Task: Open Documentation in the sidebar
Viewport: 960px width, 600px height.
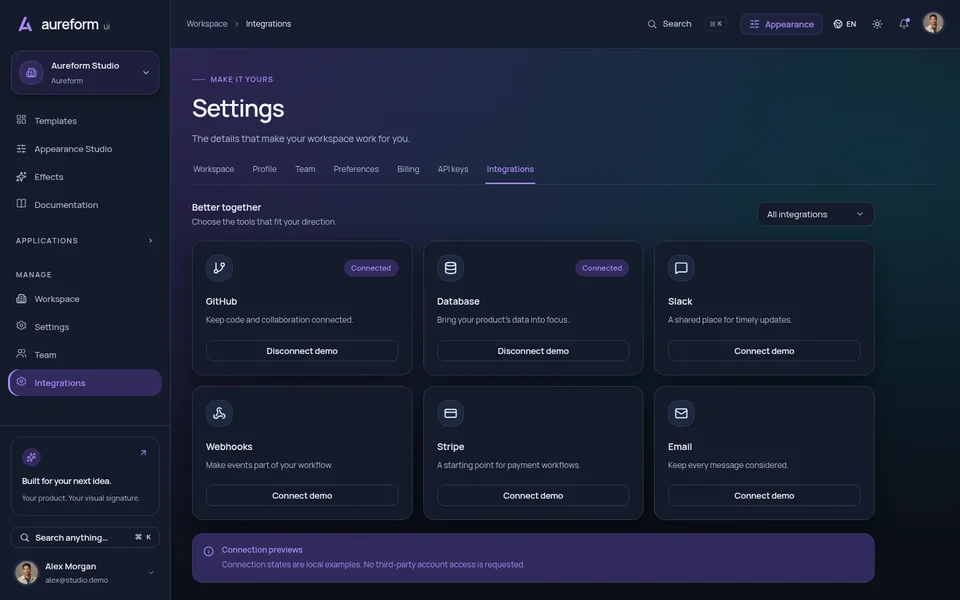Action: point(85,204)
